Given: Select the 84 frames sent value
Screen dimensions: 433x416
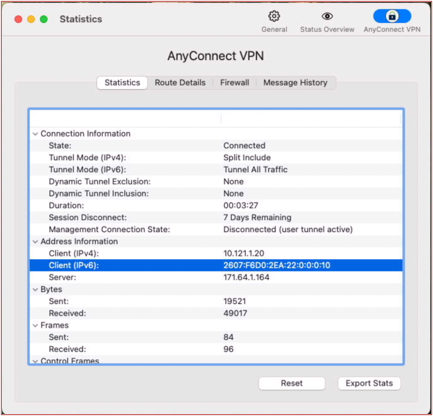Looking at the screenshot, I should click(228, 338).
